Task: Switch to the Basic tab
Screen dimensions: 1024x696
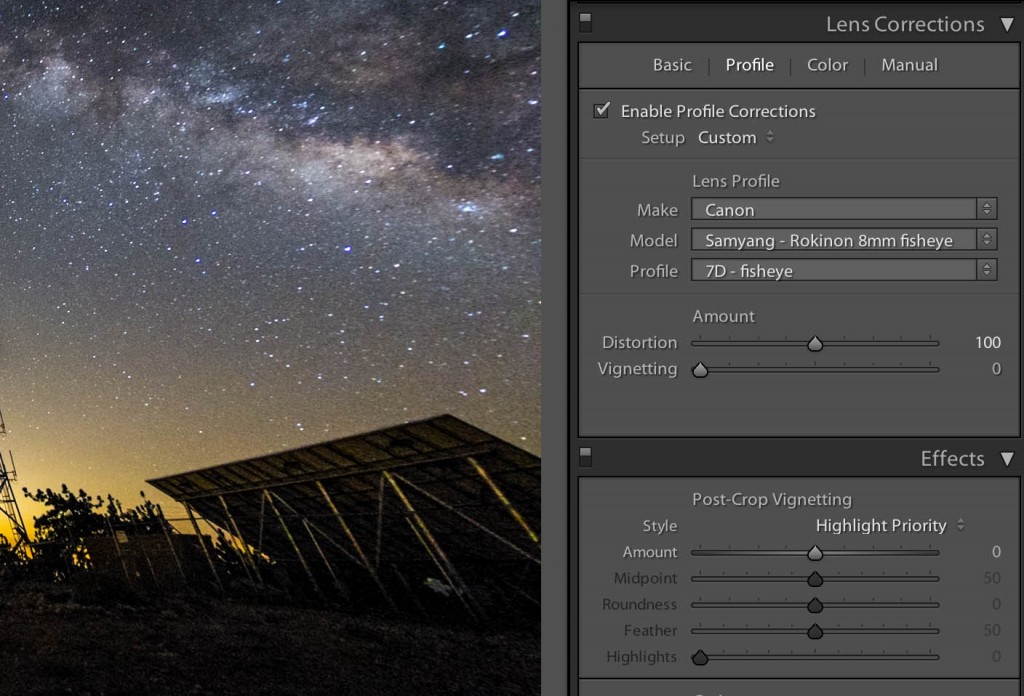Action: [671, 65]
